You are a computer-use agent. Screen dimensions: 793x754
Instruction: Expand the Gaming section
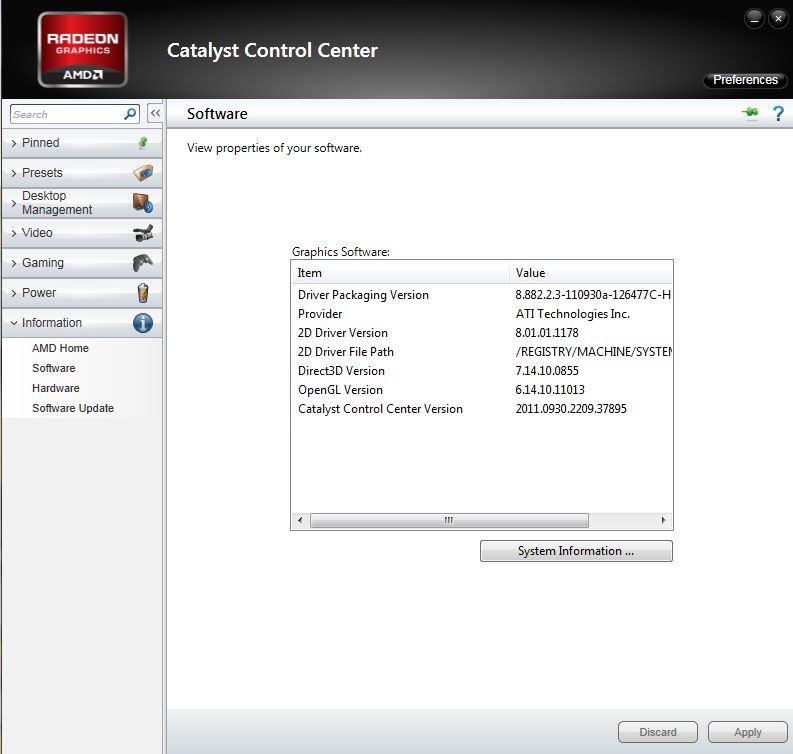click(x=42, y=263)
